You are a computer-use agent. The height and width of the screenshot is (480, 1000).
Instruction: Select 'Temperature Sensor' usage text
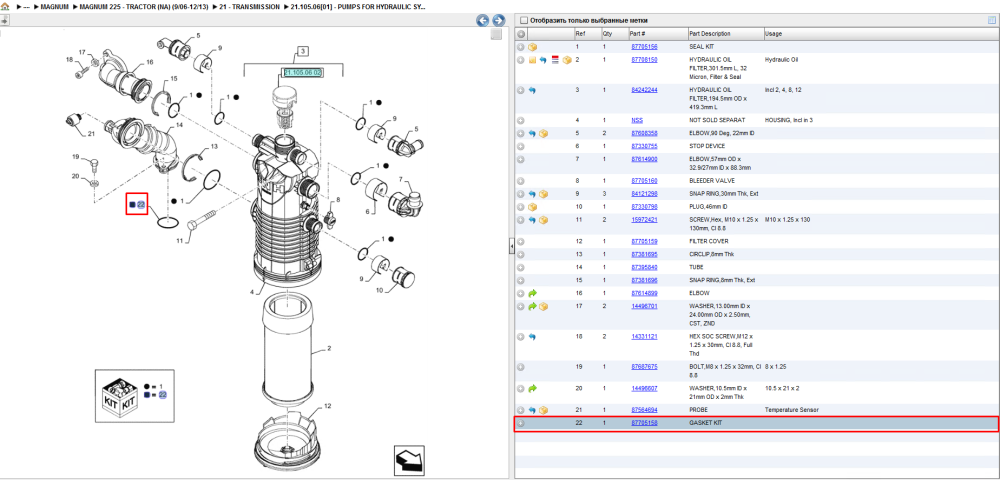pos(791,410)
